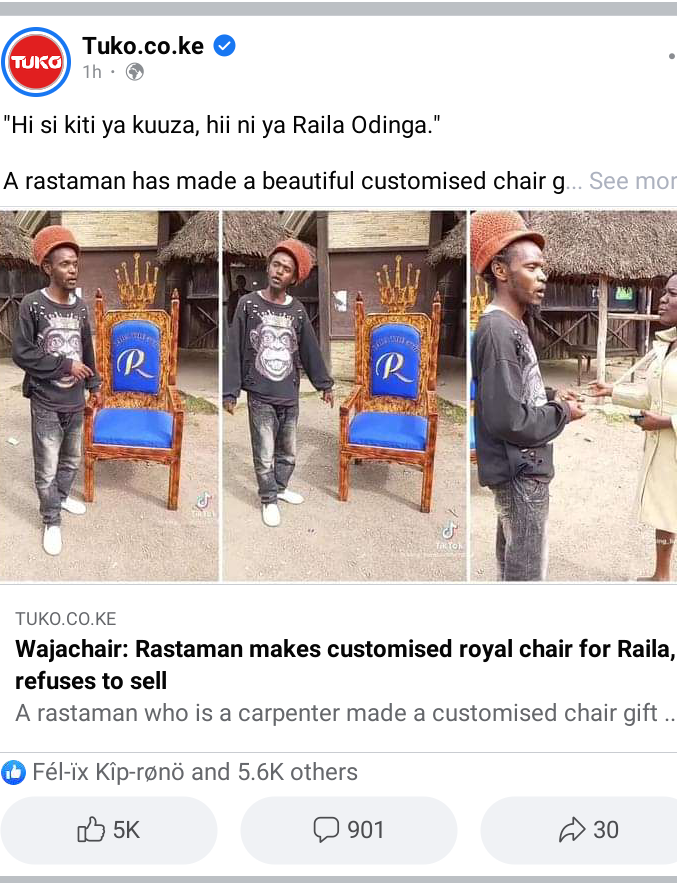
Task: Open the Wajachair article headline
Action: coord(345,665)
